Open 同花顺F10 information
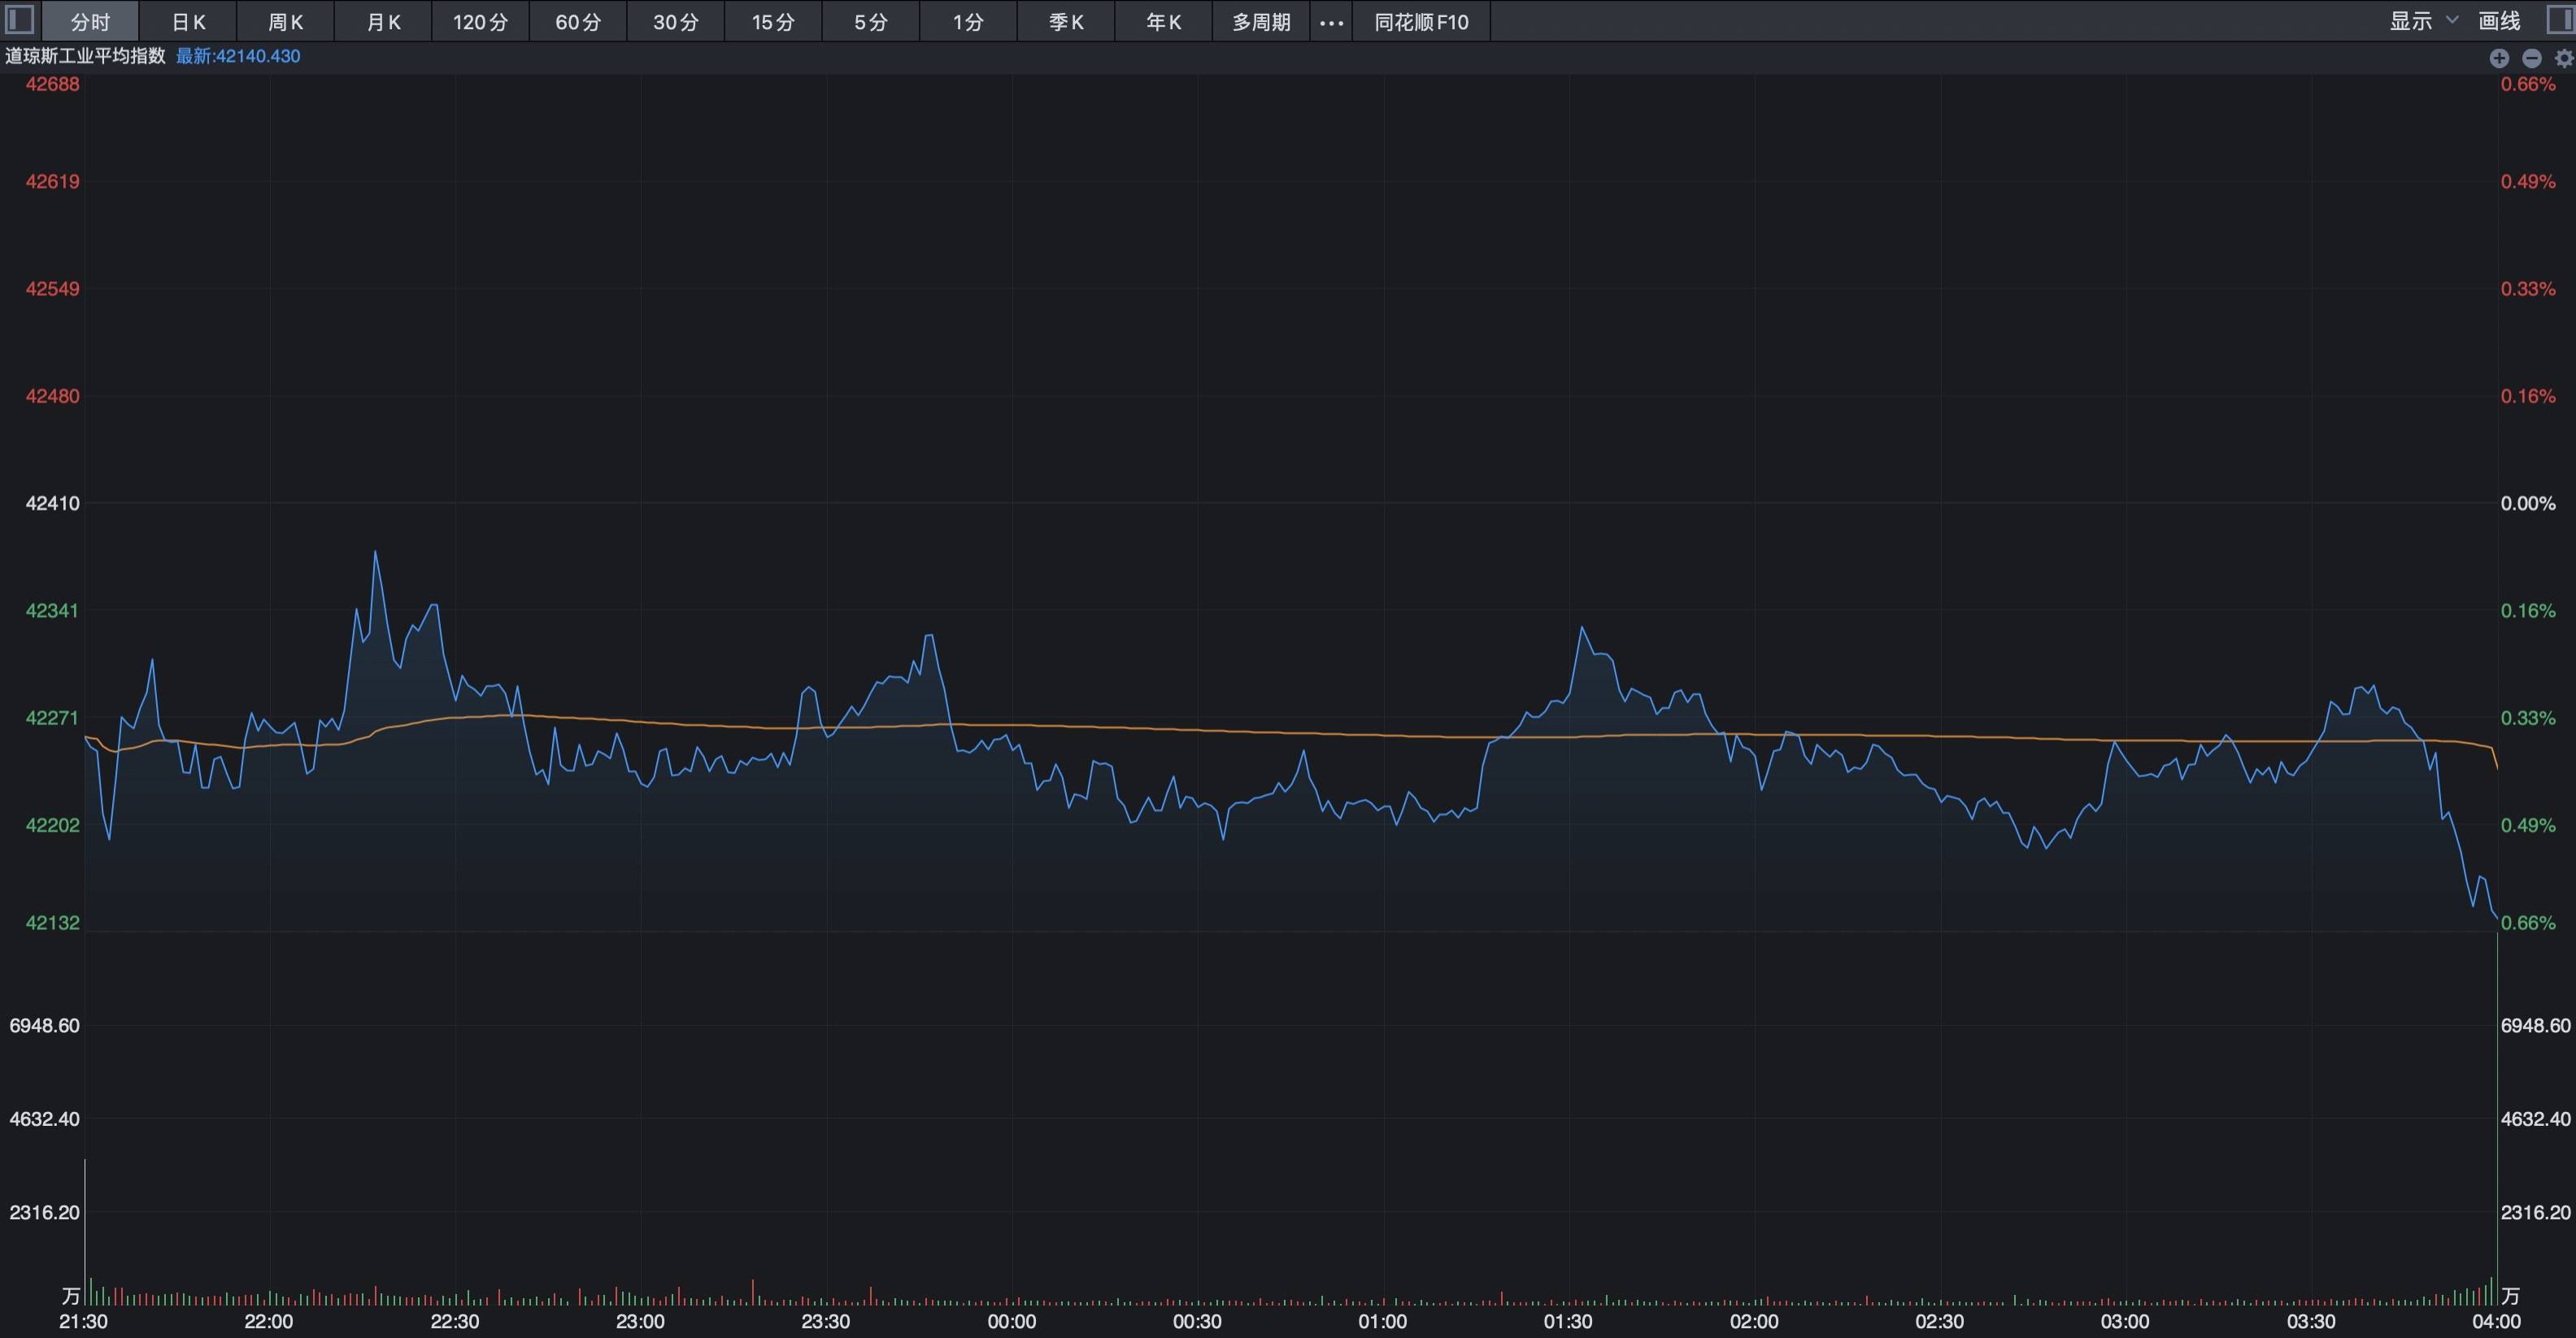Image resolution: width=2576 pixels, height=1338 pixels. coord(1421,22)
